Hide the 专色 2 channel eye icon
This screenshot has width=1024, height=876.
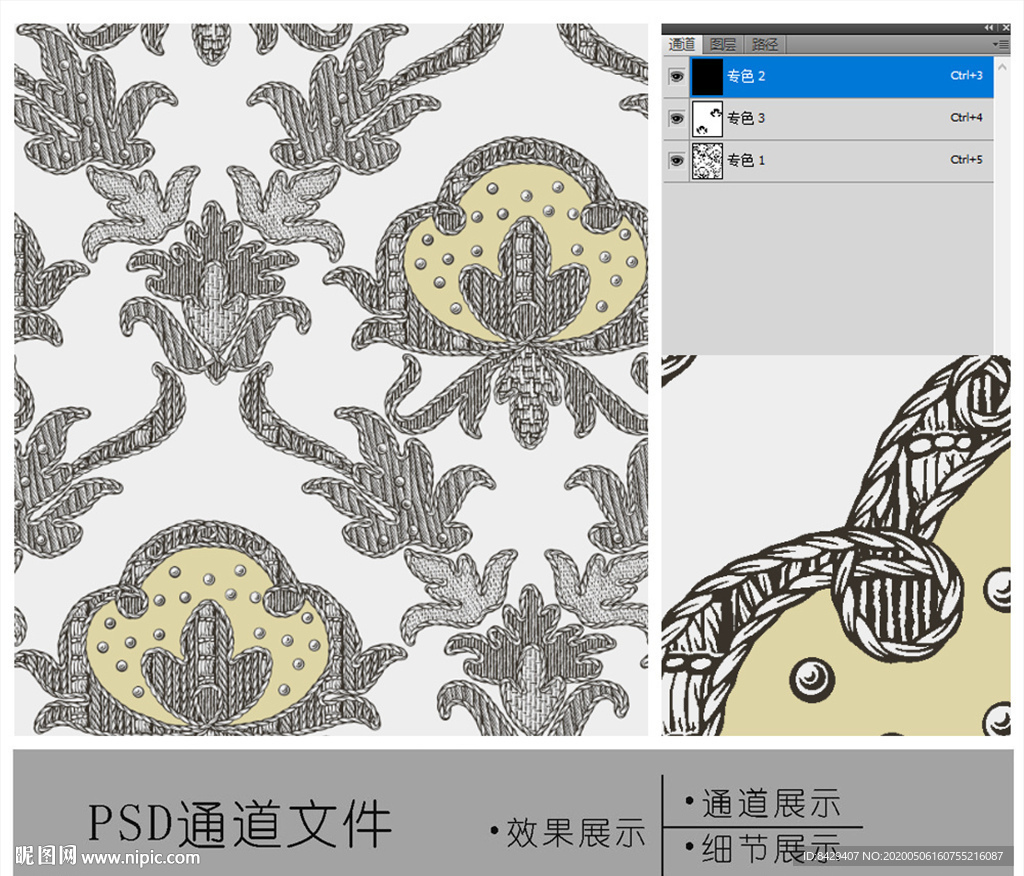pos(677,76)
